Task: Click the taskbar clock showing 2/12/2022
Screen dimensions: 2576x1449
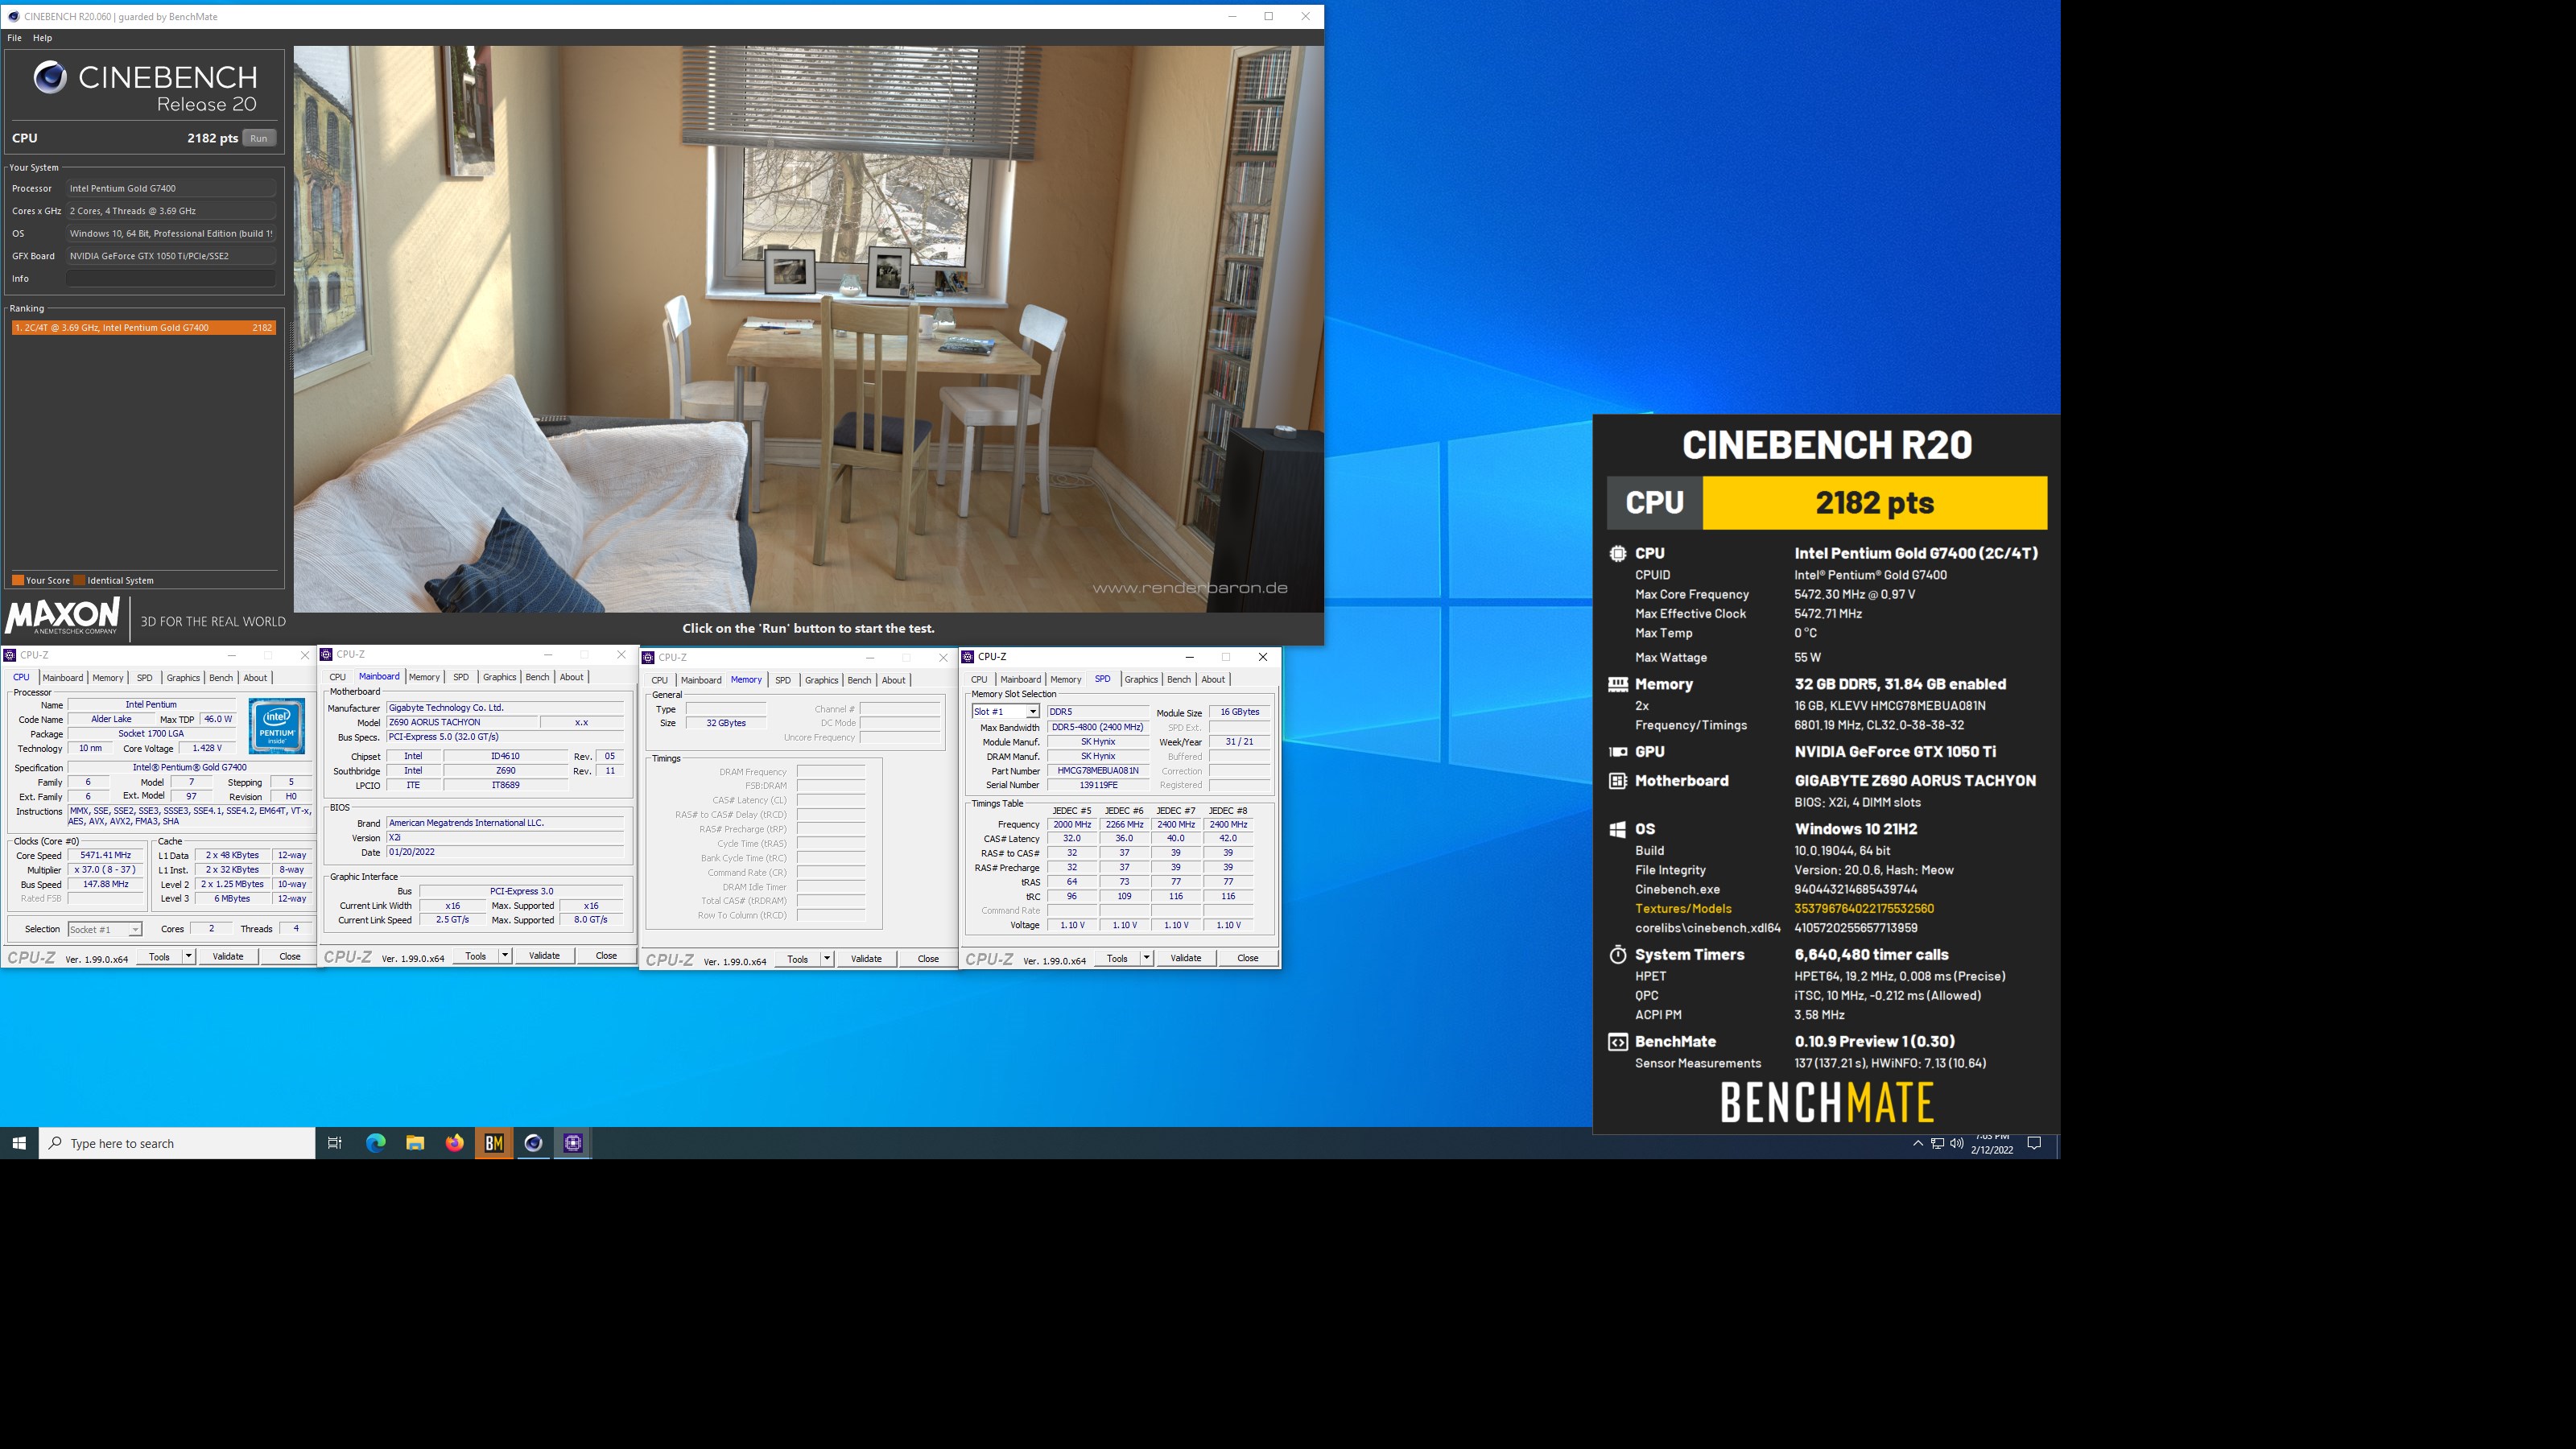Action: pos(1992,1143)
